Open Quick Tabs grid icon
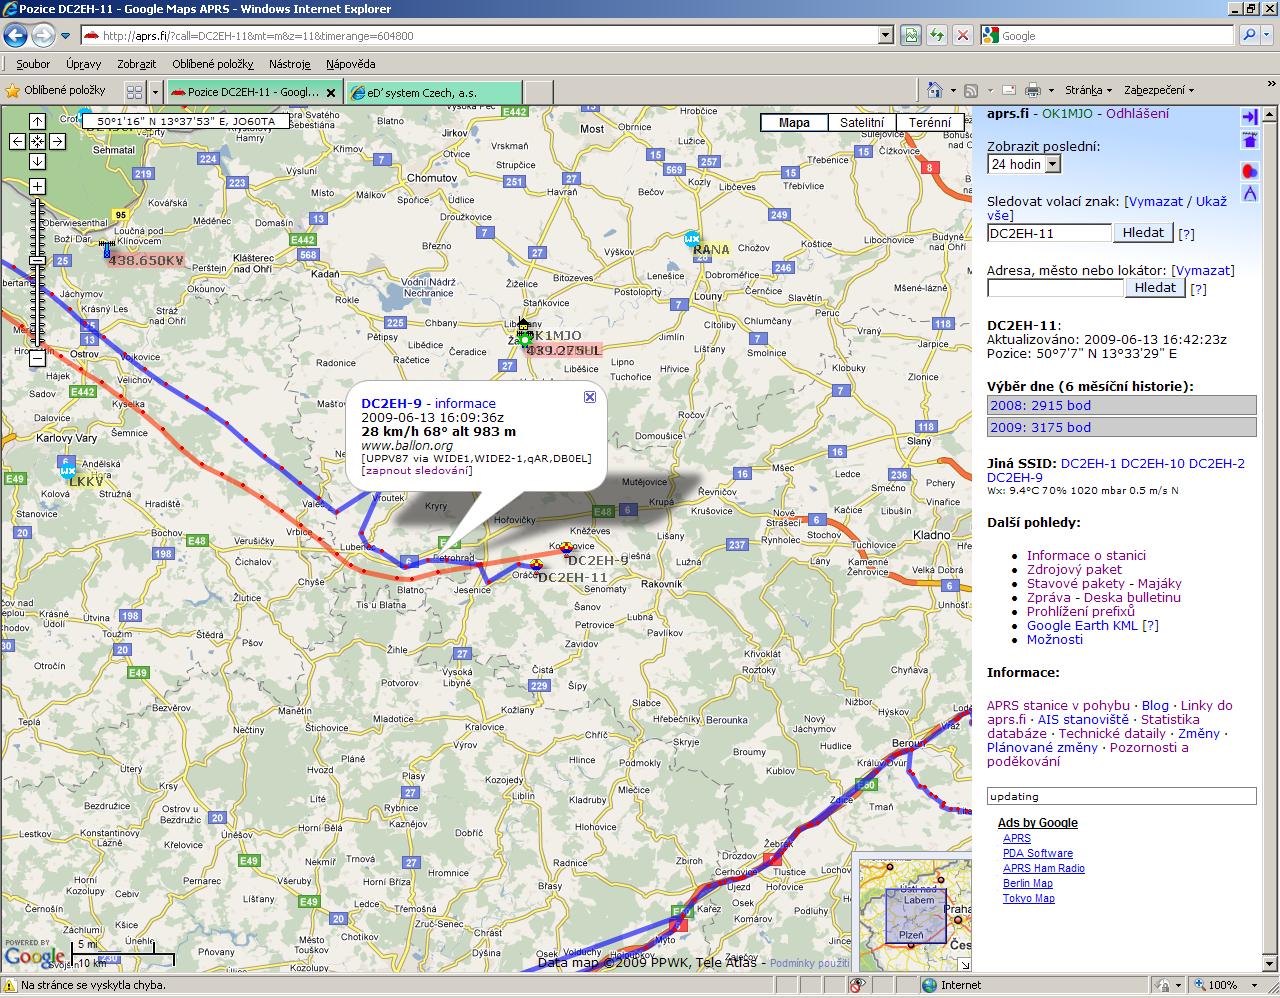The width and height of the screenshot is (1280, 998). pos(134,92)
